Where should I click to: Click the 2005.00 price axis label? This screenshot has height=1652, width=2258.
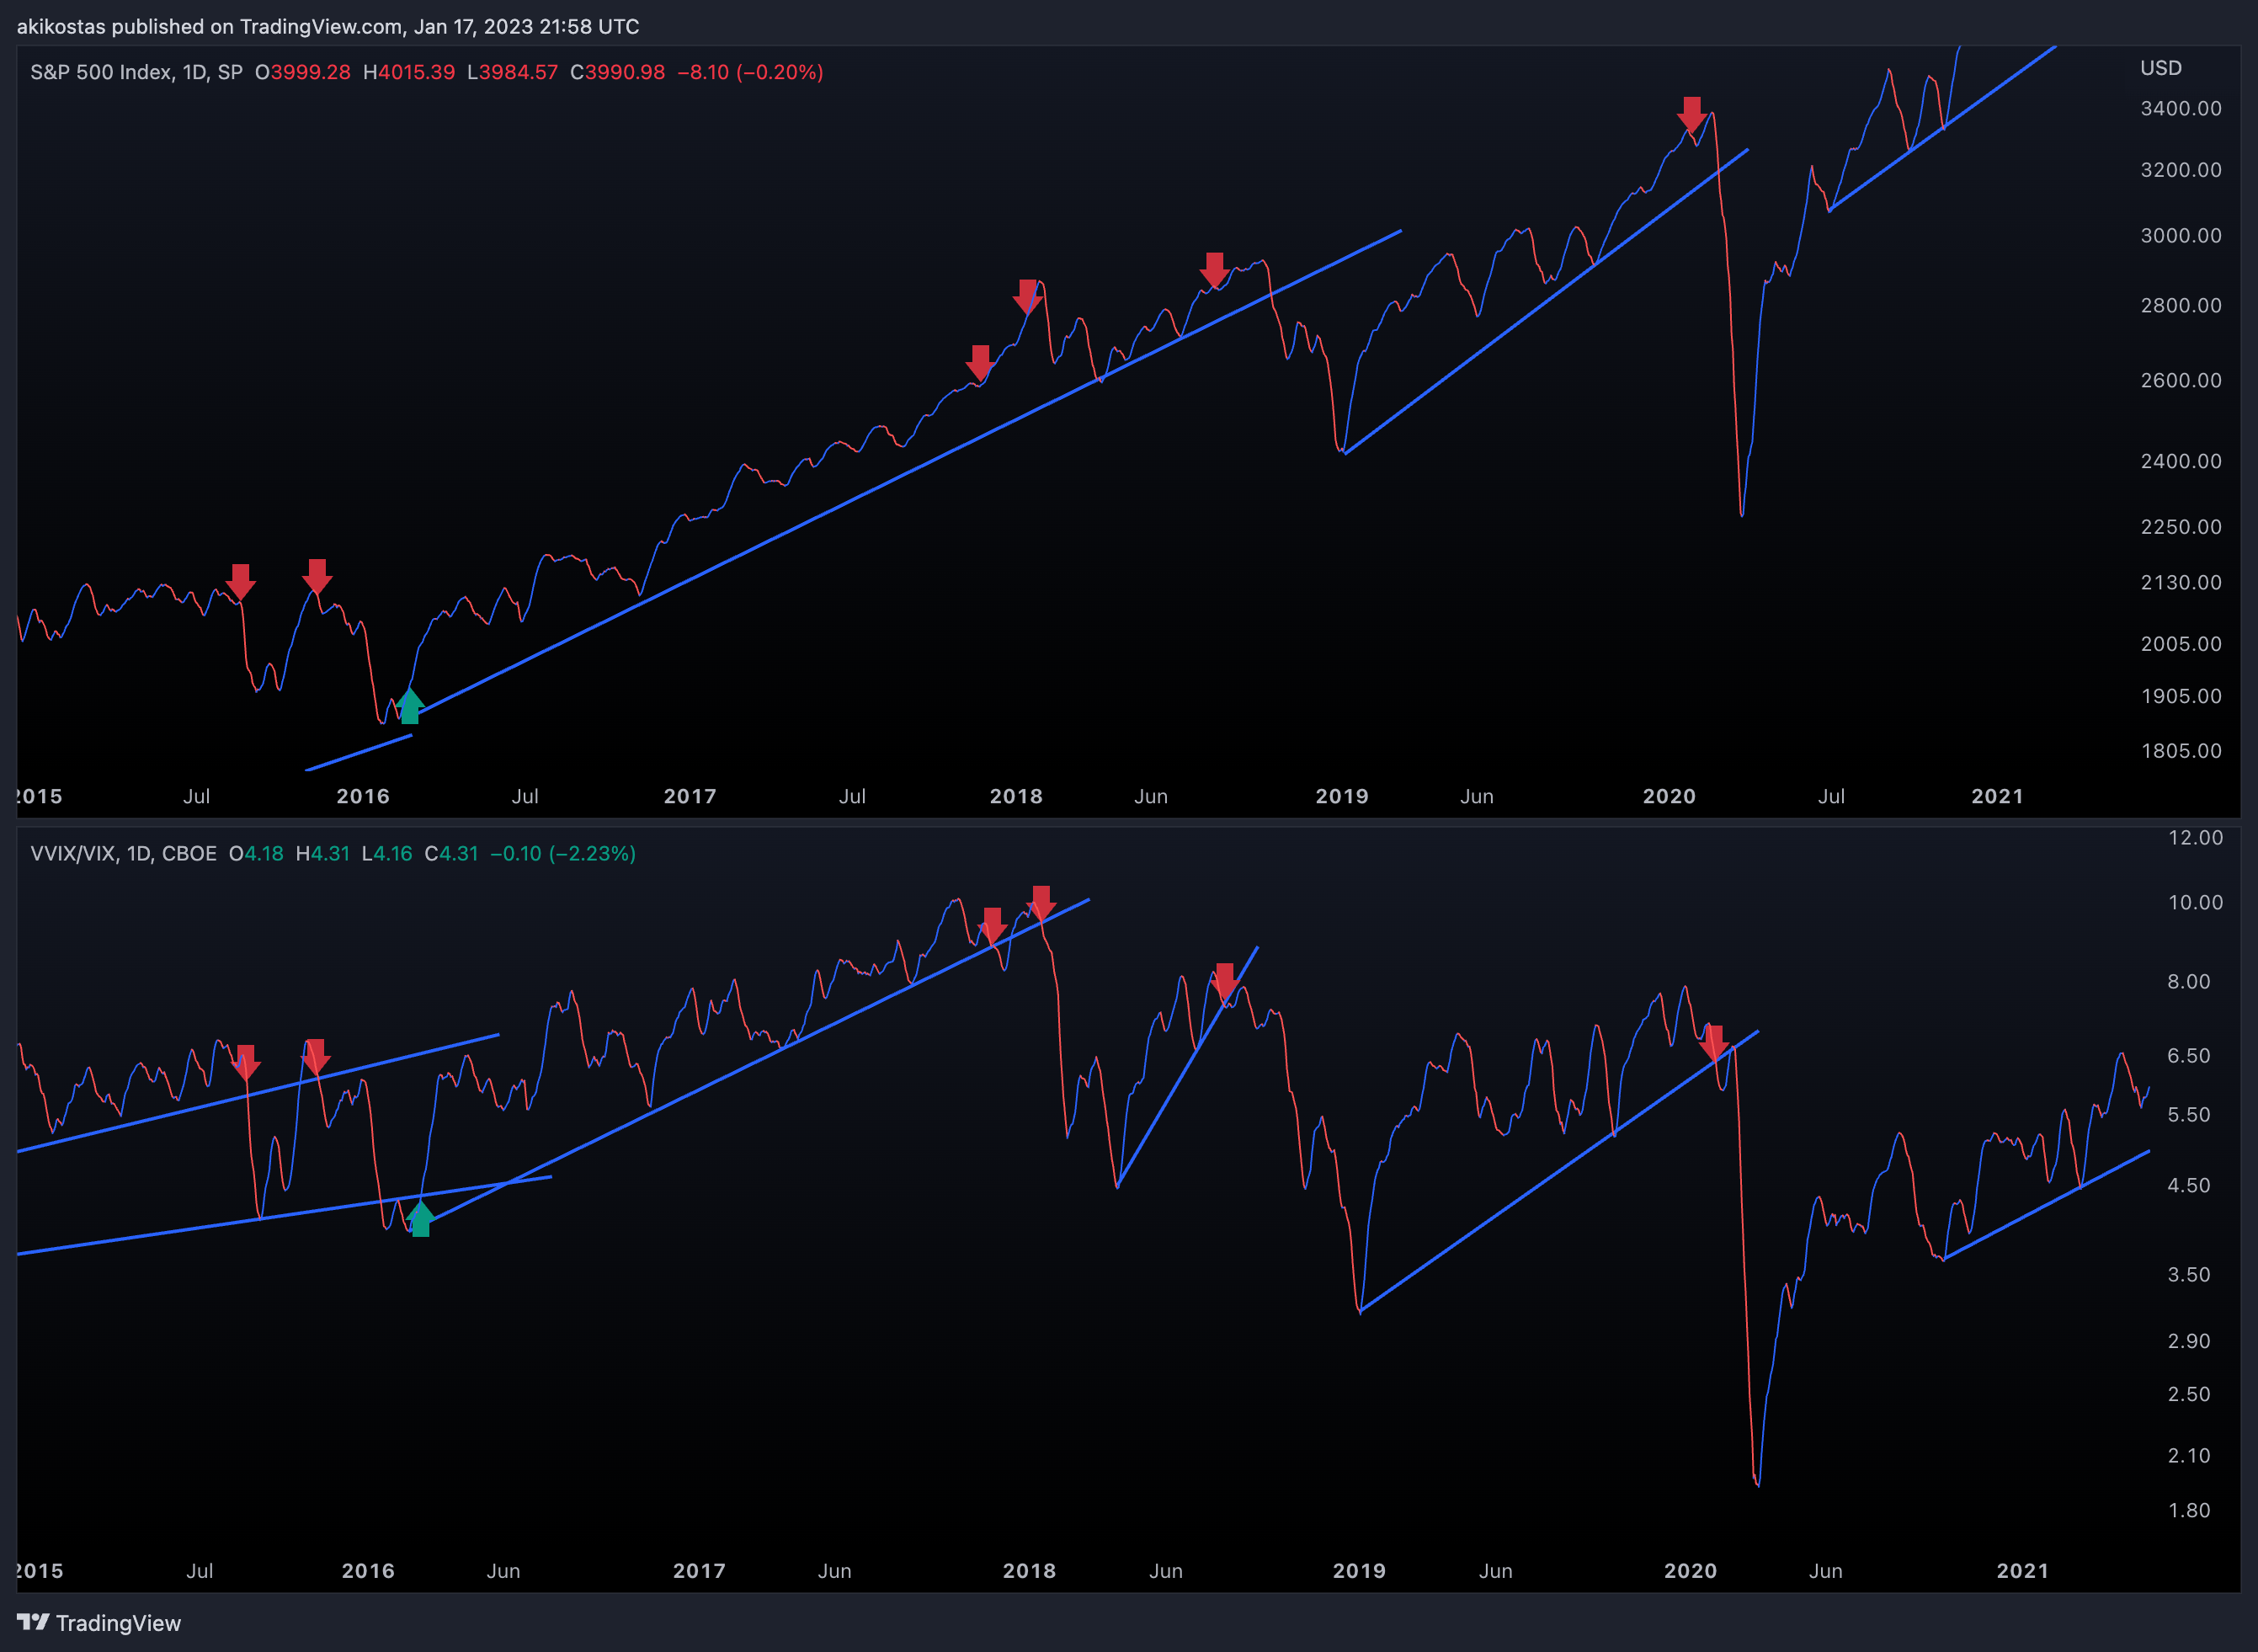[2181, 643]
